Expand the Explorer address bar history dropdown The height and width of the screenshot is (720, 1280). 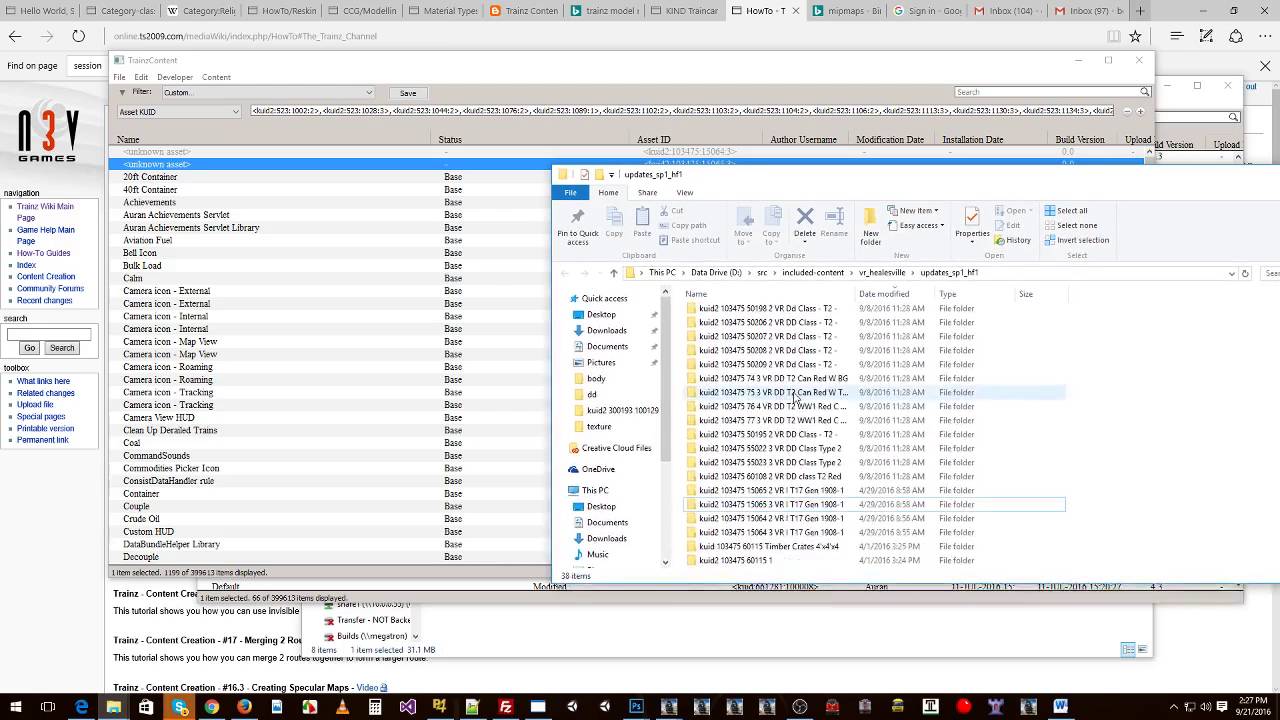(x=1231, y=273)
